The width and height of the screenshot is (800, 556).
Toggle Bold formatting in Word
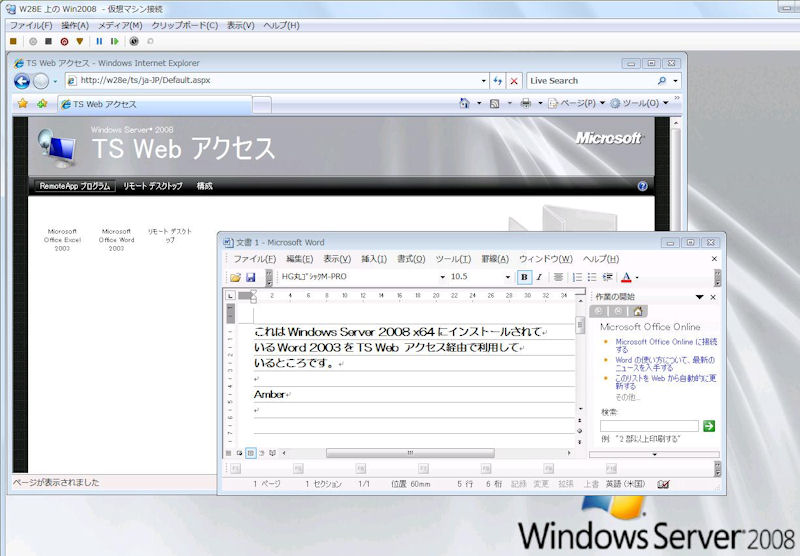click(524, 277)
